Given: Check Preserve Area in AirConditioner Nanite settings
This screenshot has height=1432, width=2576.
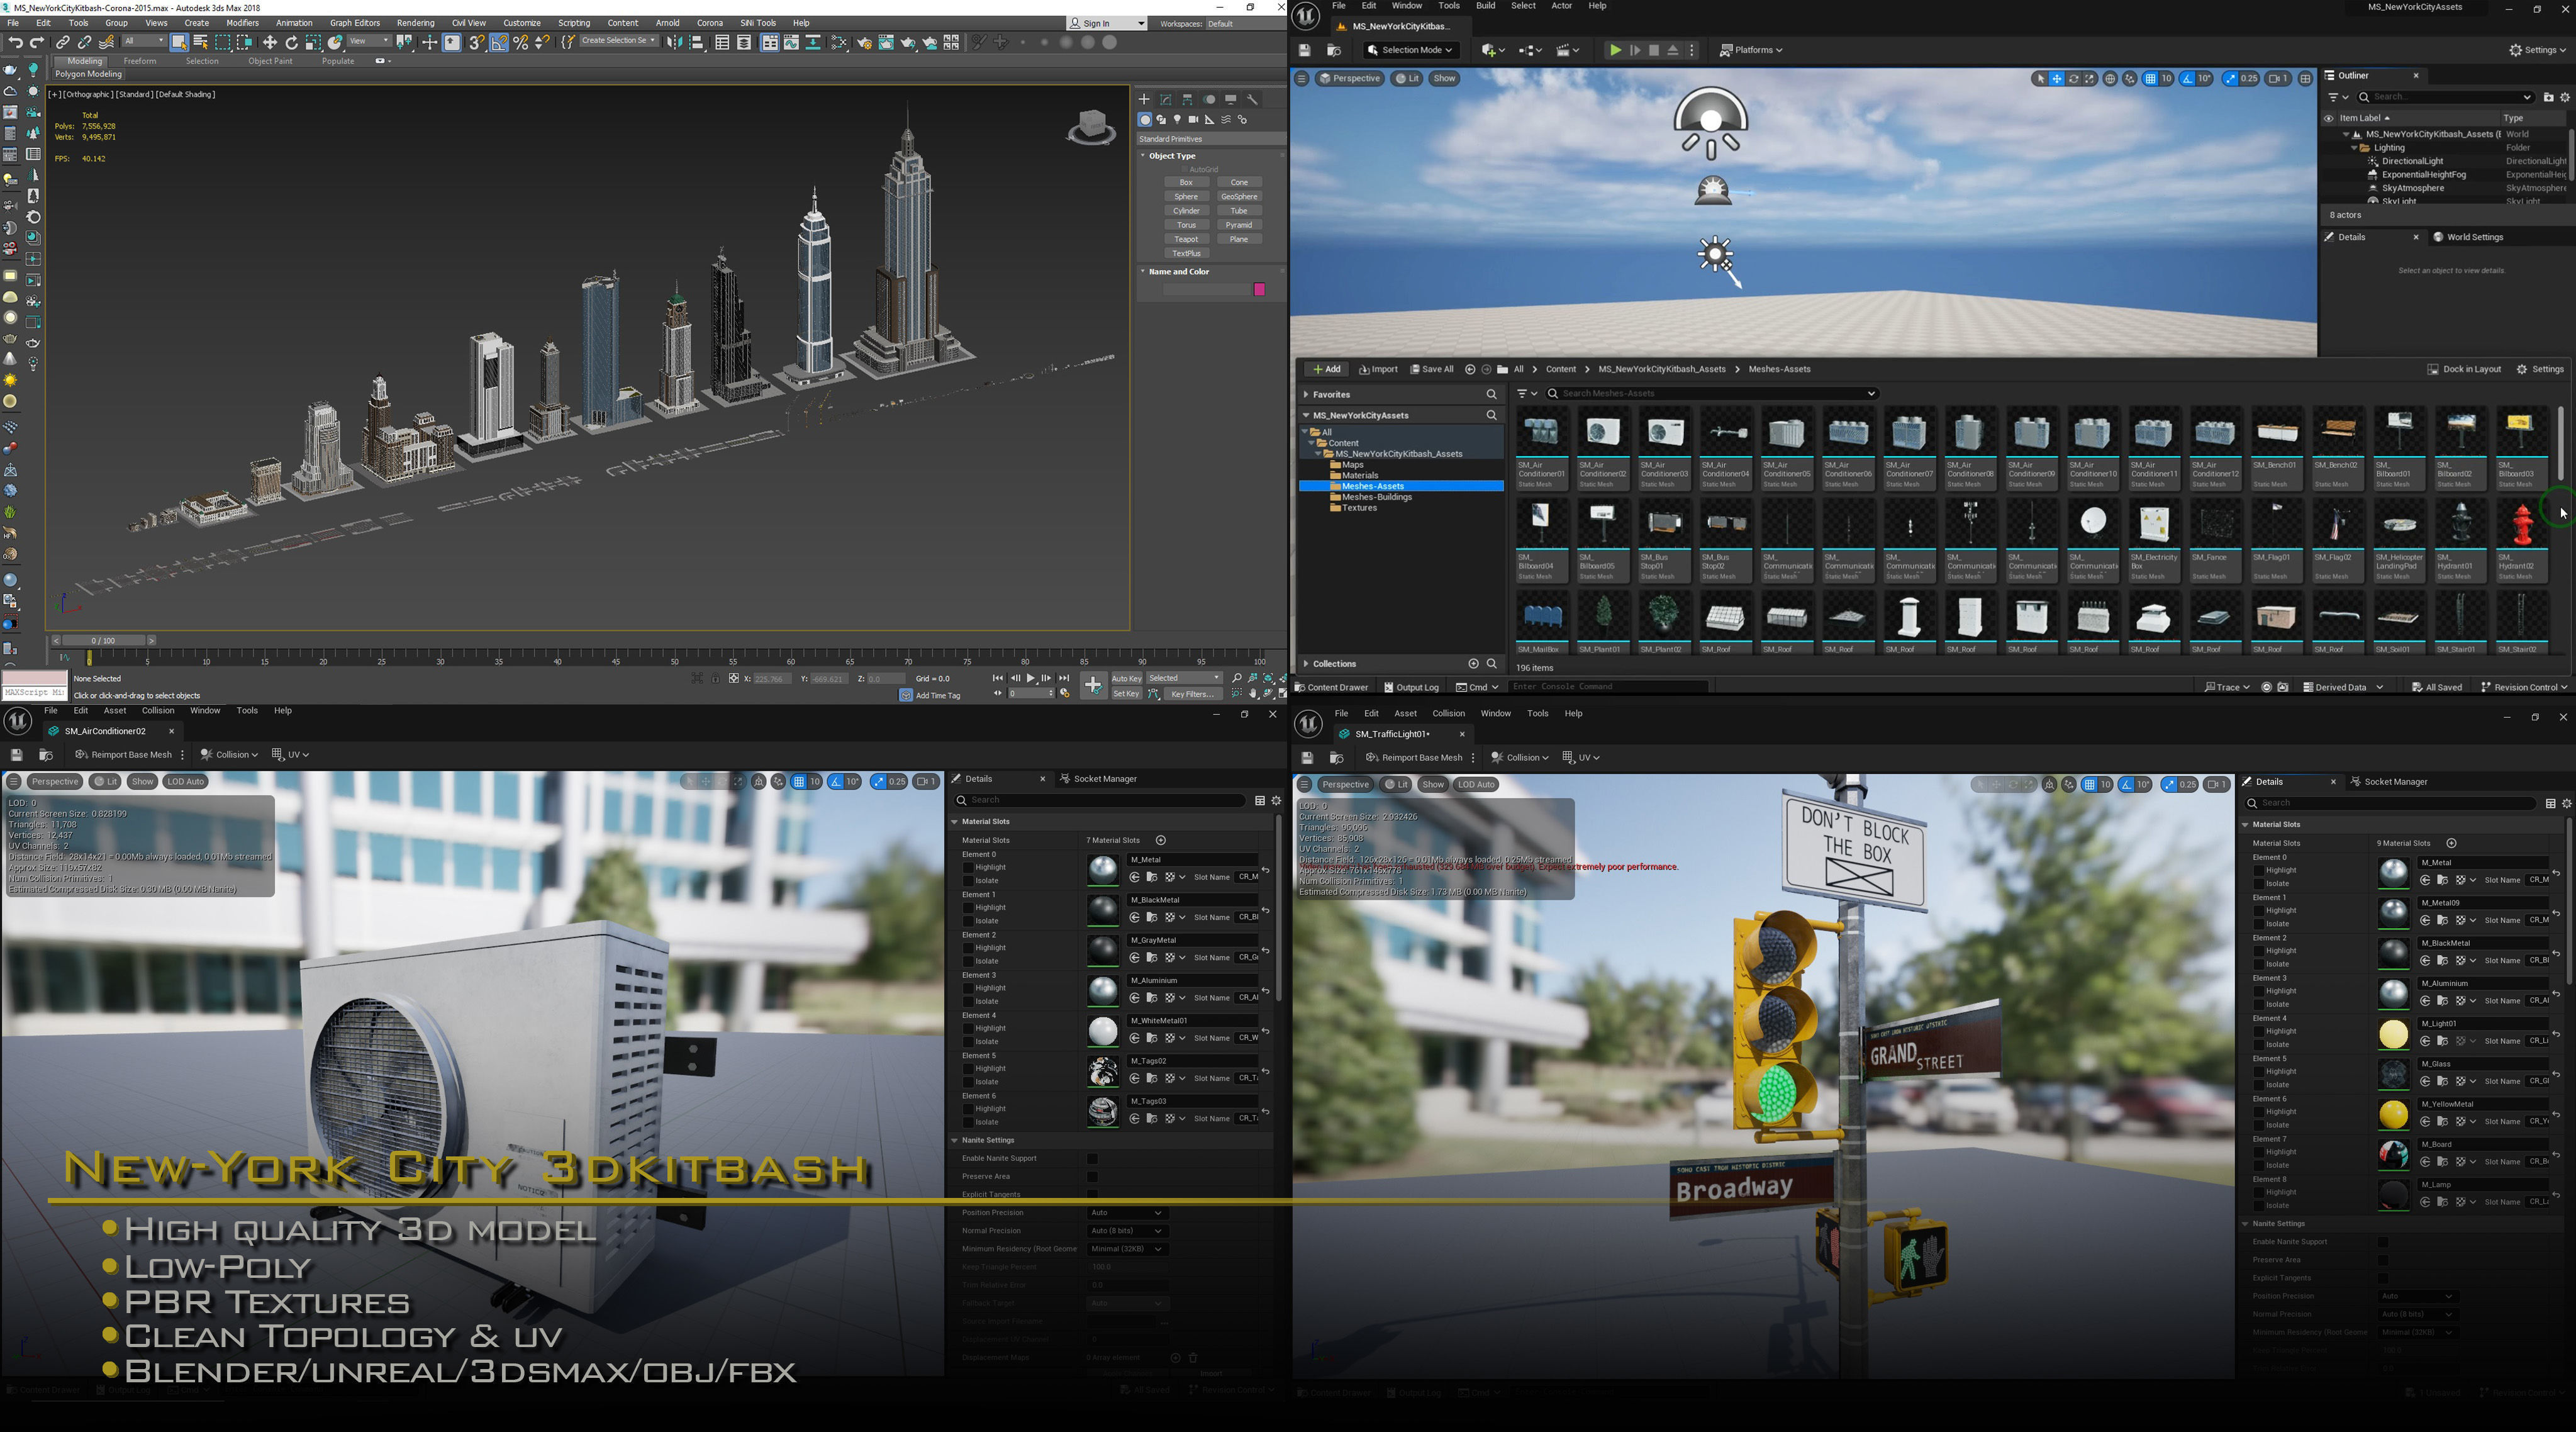Looking at the screenshot, I should click(1092, 1177).
